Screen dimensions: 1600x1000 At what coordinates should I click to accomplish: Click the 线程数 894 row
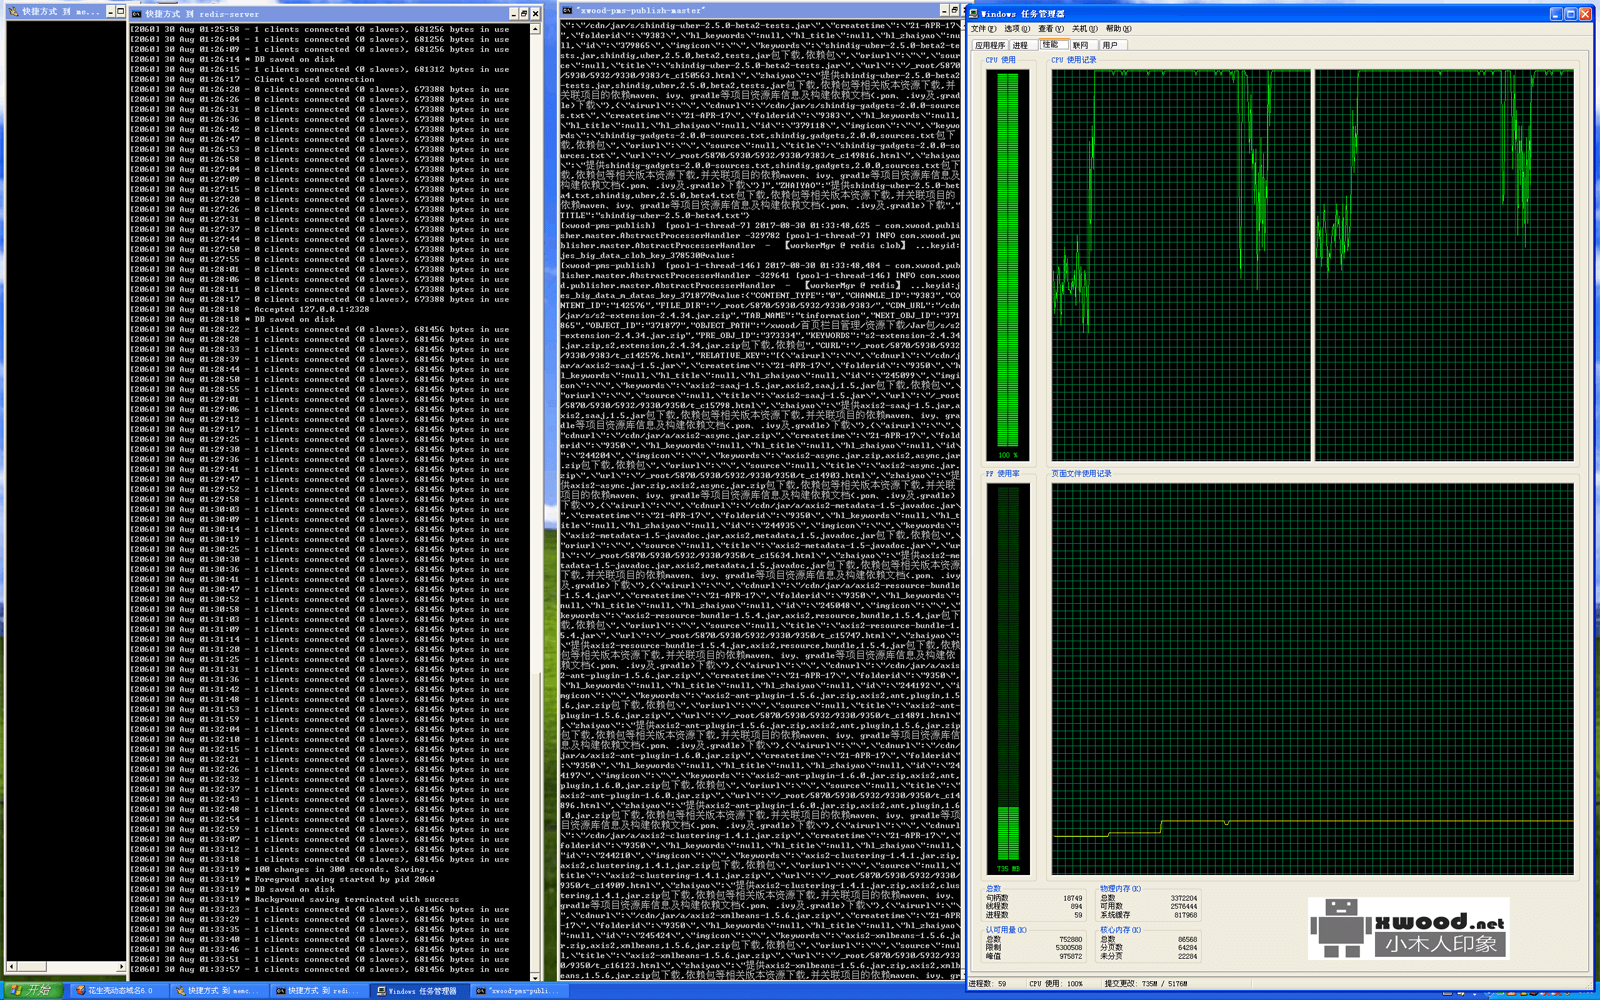click(x=1034, y=907)
